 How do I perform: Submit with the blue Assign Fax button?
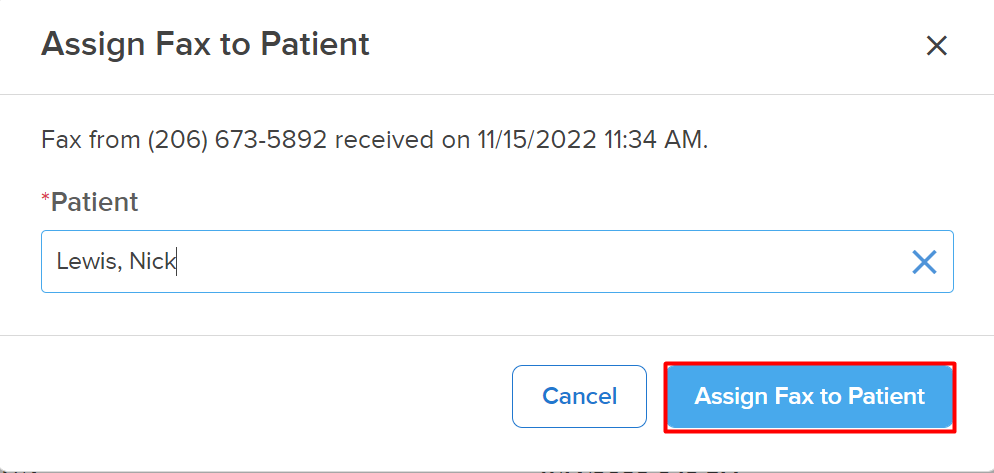coord(810,396)
